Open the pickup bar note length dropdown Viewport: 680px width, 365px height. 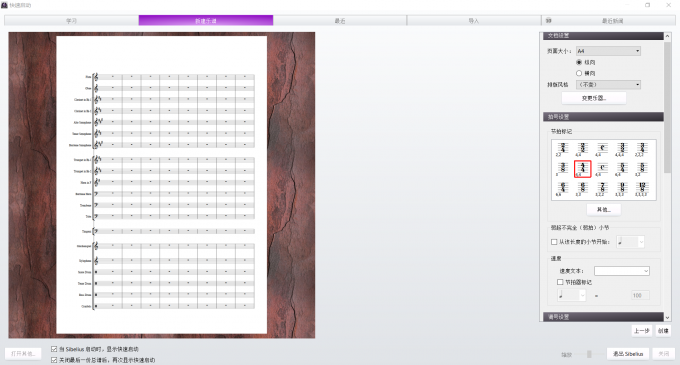(631, 242)
